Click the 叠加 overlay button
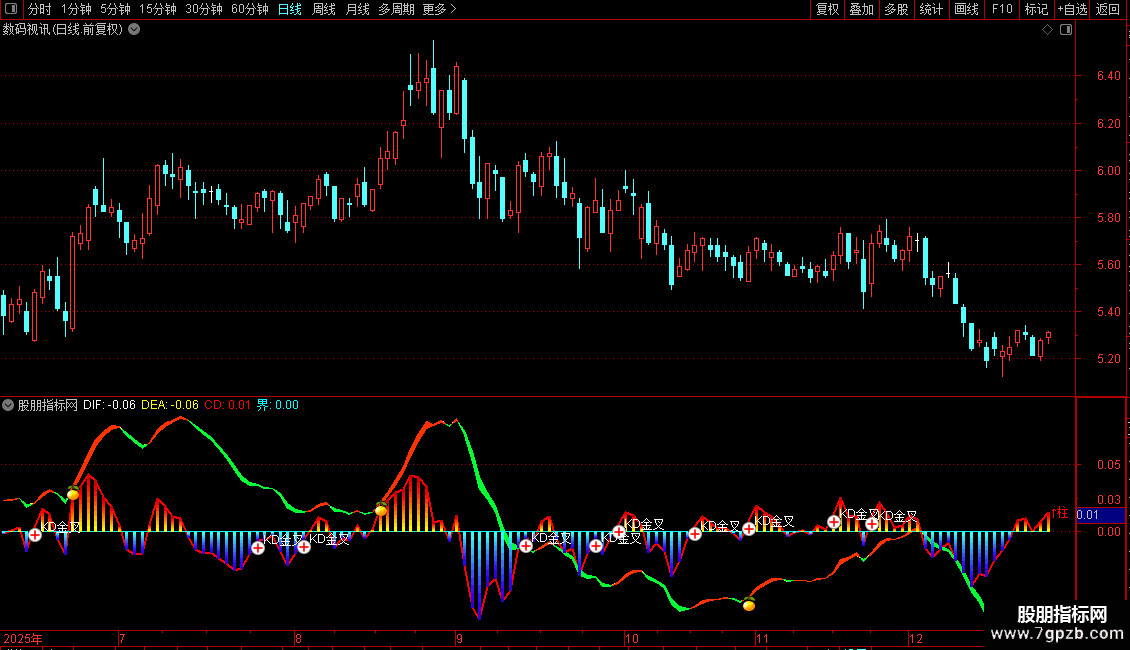This screenshot has height=650, width=1130. [x=861, y=9]
